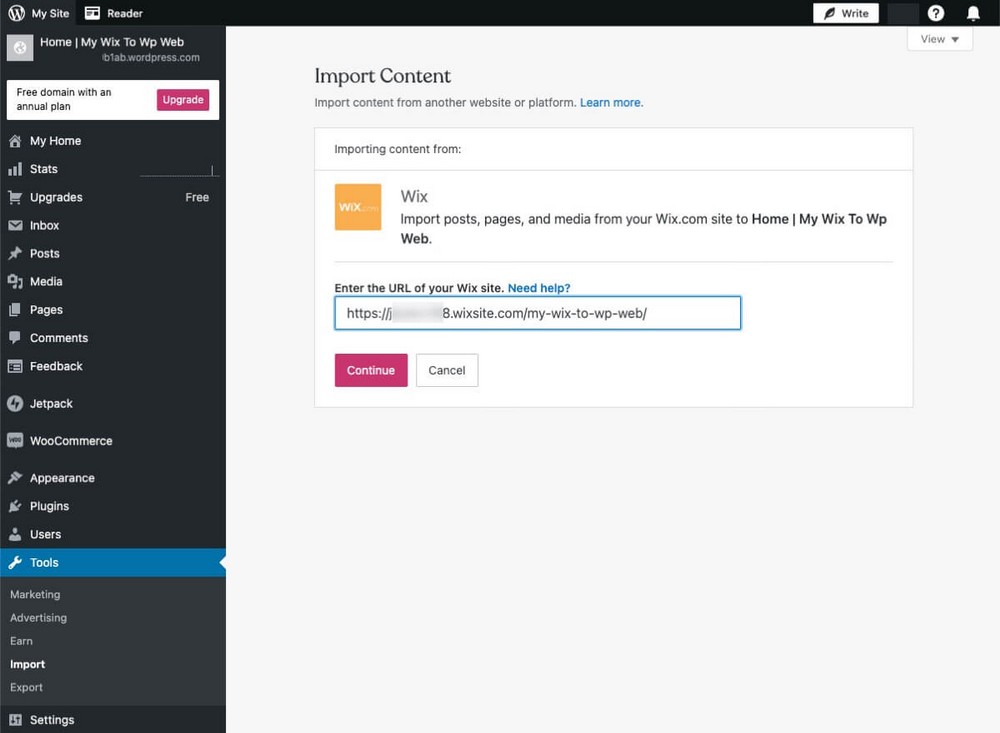Open My Home menu label
The image size is (1000, 733).
click(55, 141)
